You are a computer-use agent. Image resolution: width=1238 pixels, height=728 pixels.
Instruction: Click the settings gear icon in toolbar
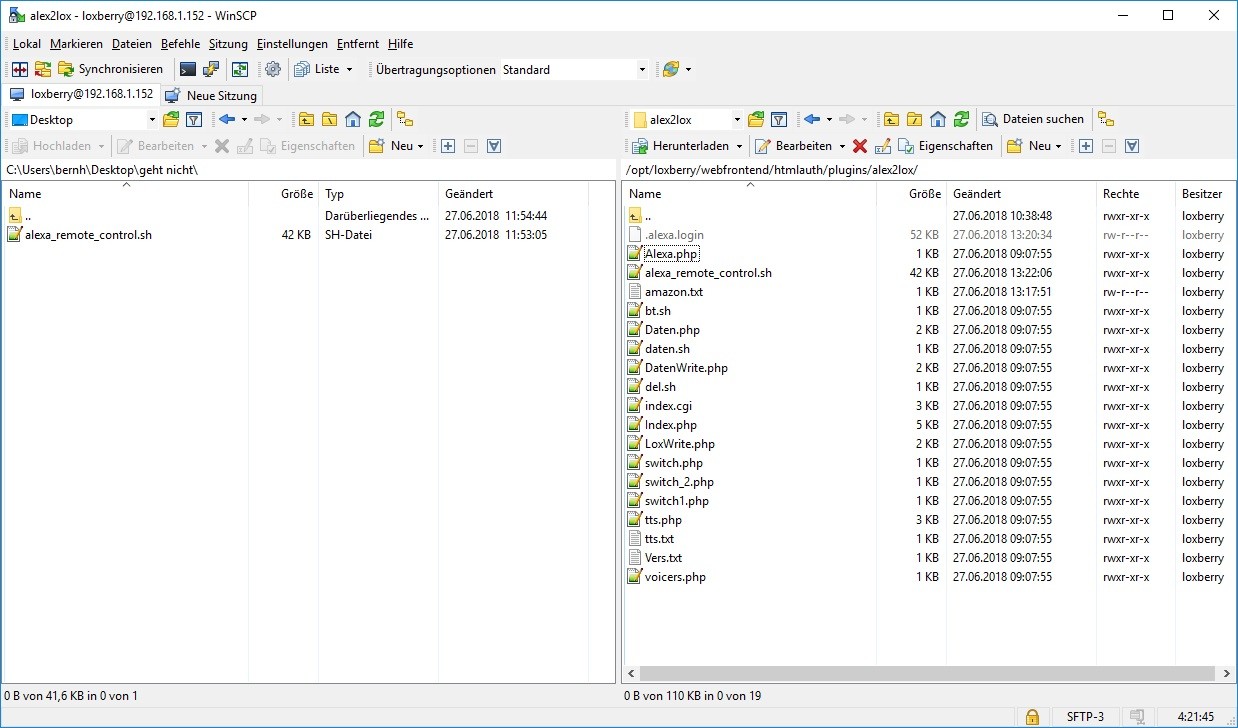[x=272, y=69]
